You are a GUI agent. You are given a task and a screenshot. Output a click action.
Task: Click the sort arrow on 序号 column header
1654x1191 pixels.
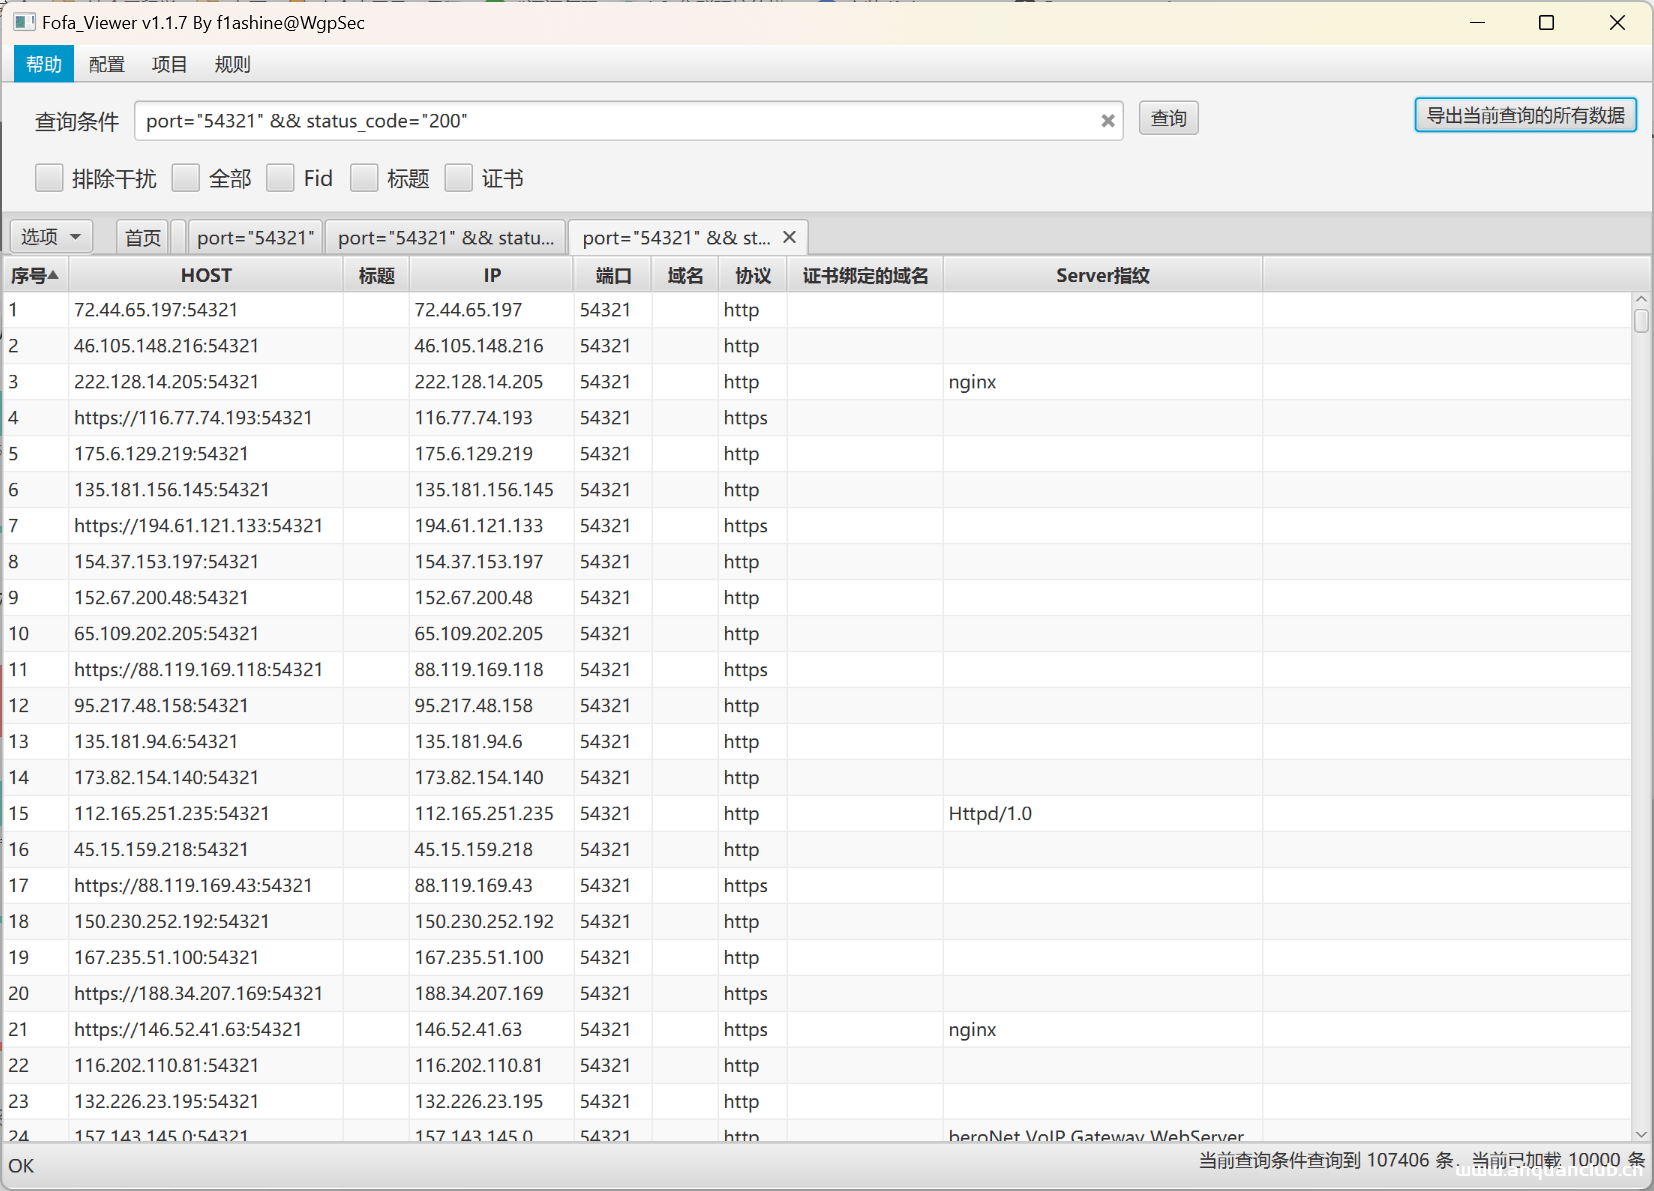click(53, 275)
